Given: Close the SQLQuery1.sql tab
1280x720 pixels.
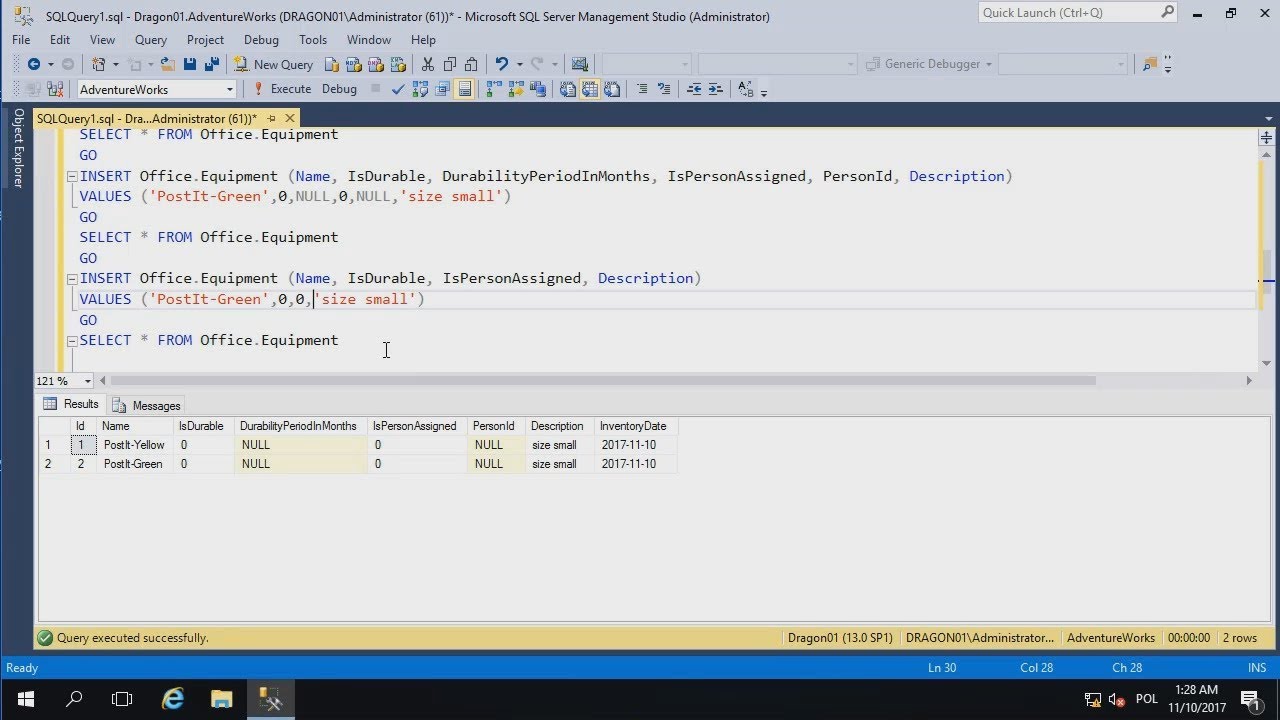Looking at the screenshot, I should tap(289, 118).
